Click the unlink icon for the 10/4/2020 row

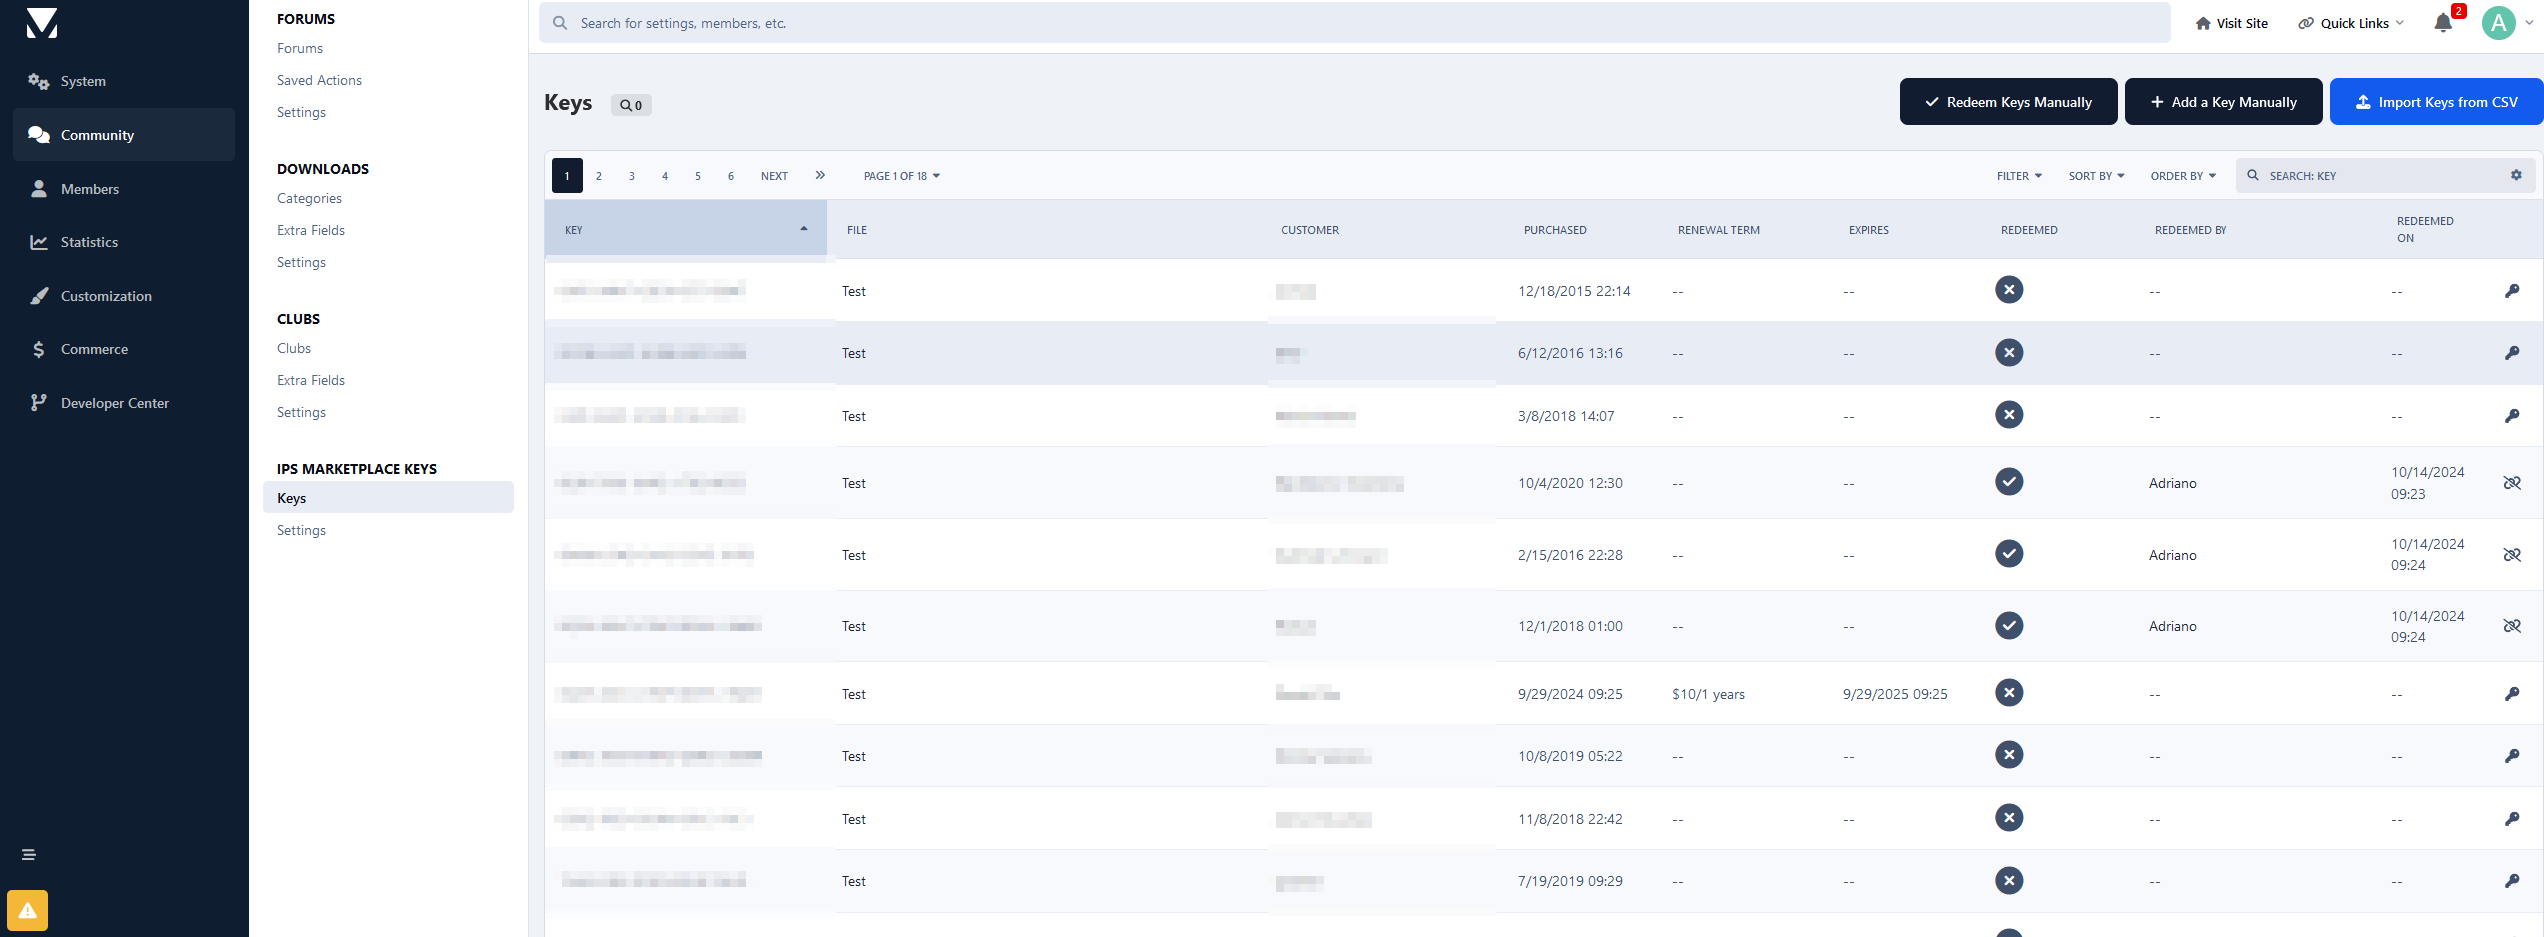coord(2511,483)
